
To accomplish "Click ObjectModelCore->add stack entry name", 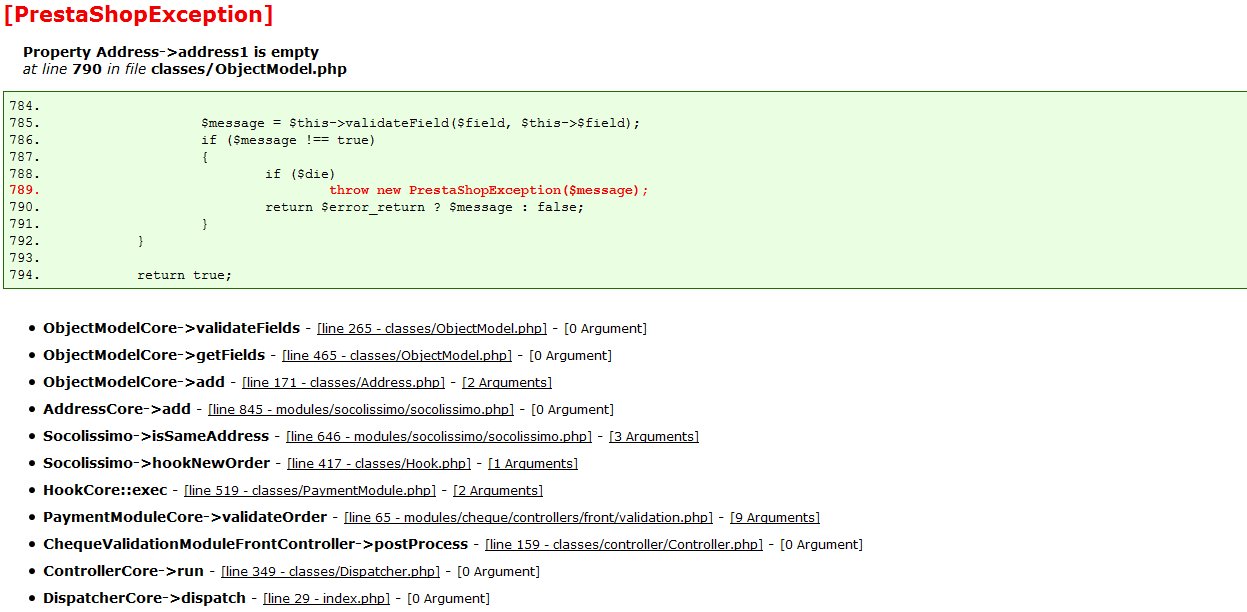I will pyautogui.click(x=134, y=382).
